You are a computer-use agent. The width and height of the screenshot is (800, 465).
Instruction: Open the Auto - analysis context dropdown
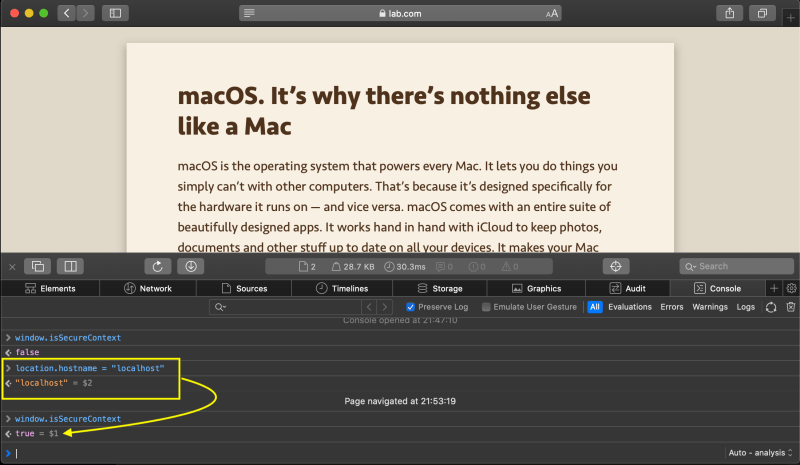point(760,453)
